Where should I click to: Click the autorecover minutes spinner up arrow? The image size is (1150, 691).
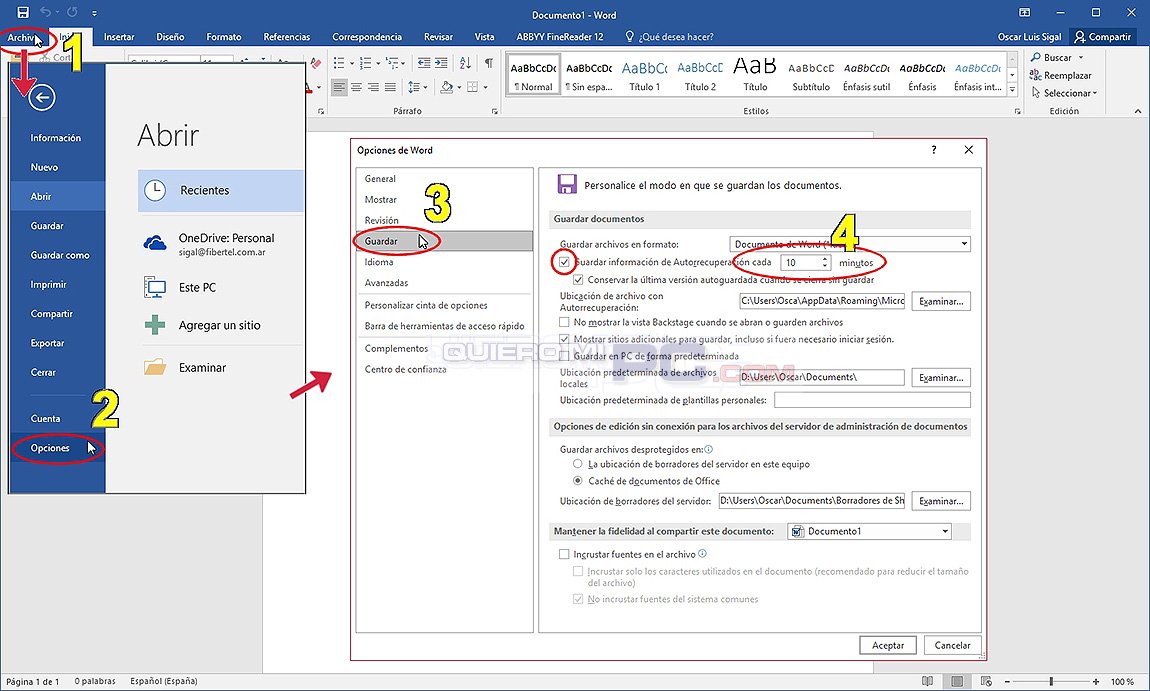(x=825, y=259)
